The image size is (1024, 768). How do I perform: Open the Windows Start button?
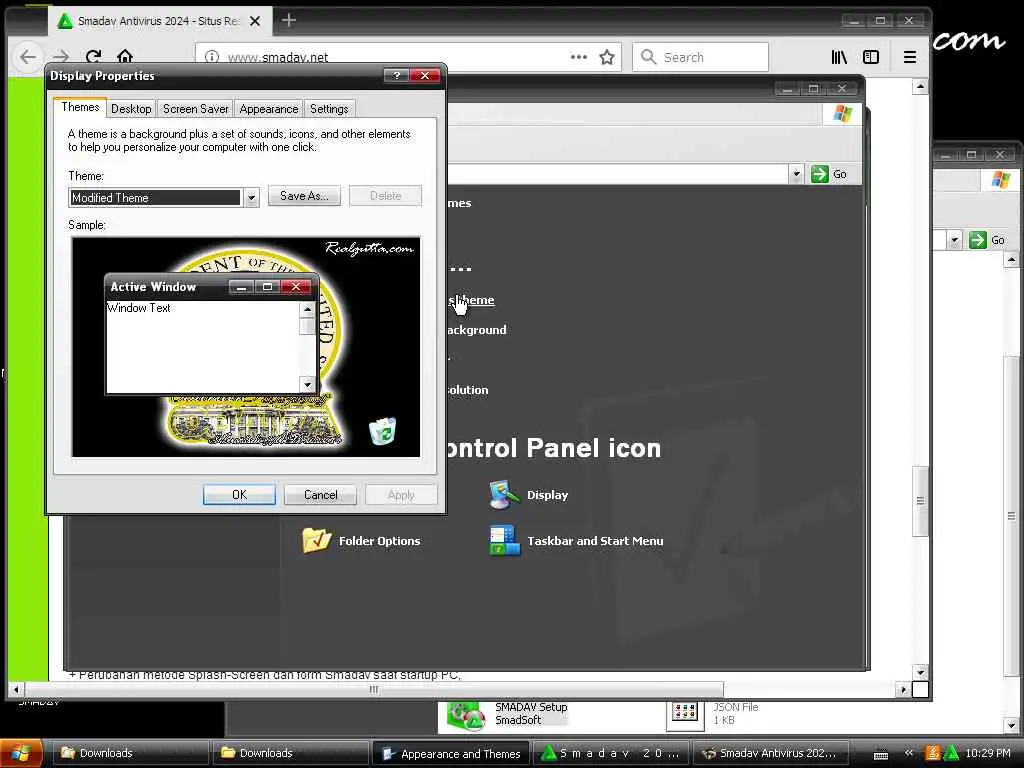[x=21, y=754]
